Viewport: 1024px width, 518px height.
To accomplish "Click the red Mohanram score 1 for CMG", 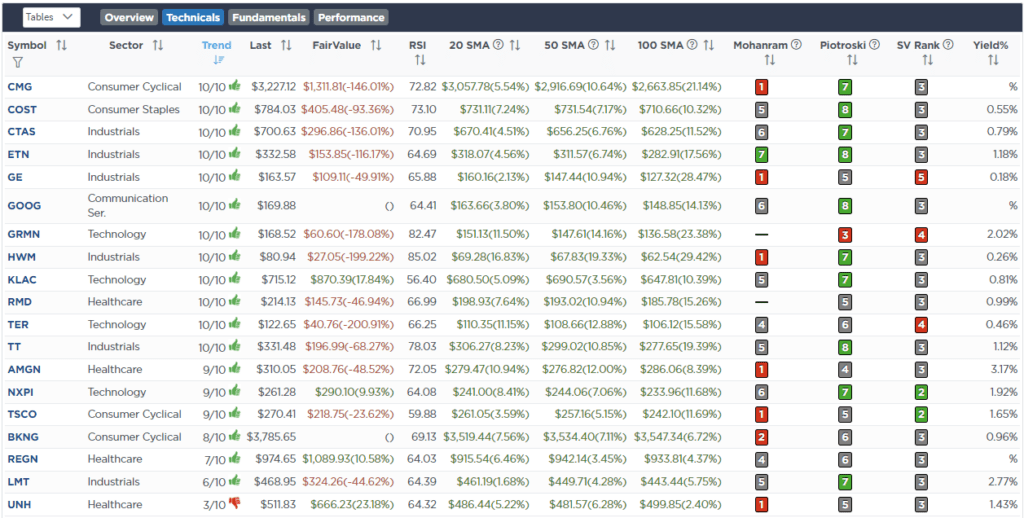I will 761,86.
